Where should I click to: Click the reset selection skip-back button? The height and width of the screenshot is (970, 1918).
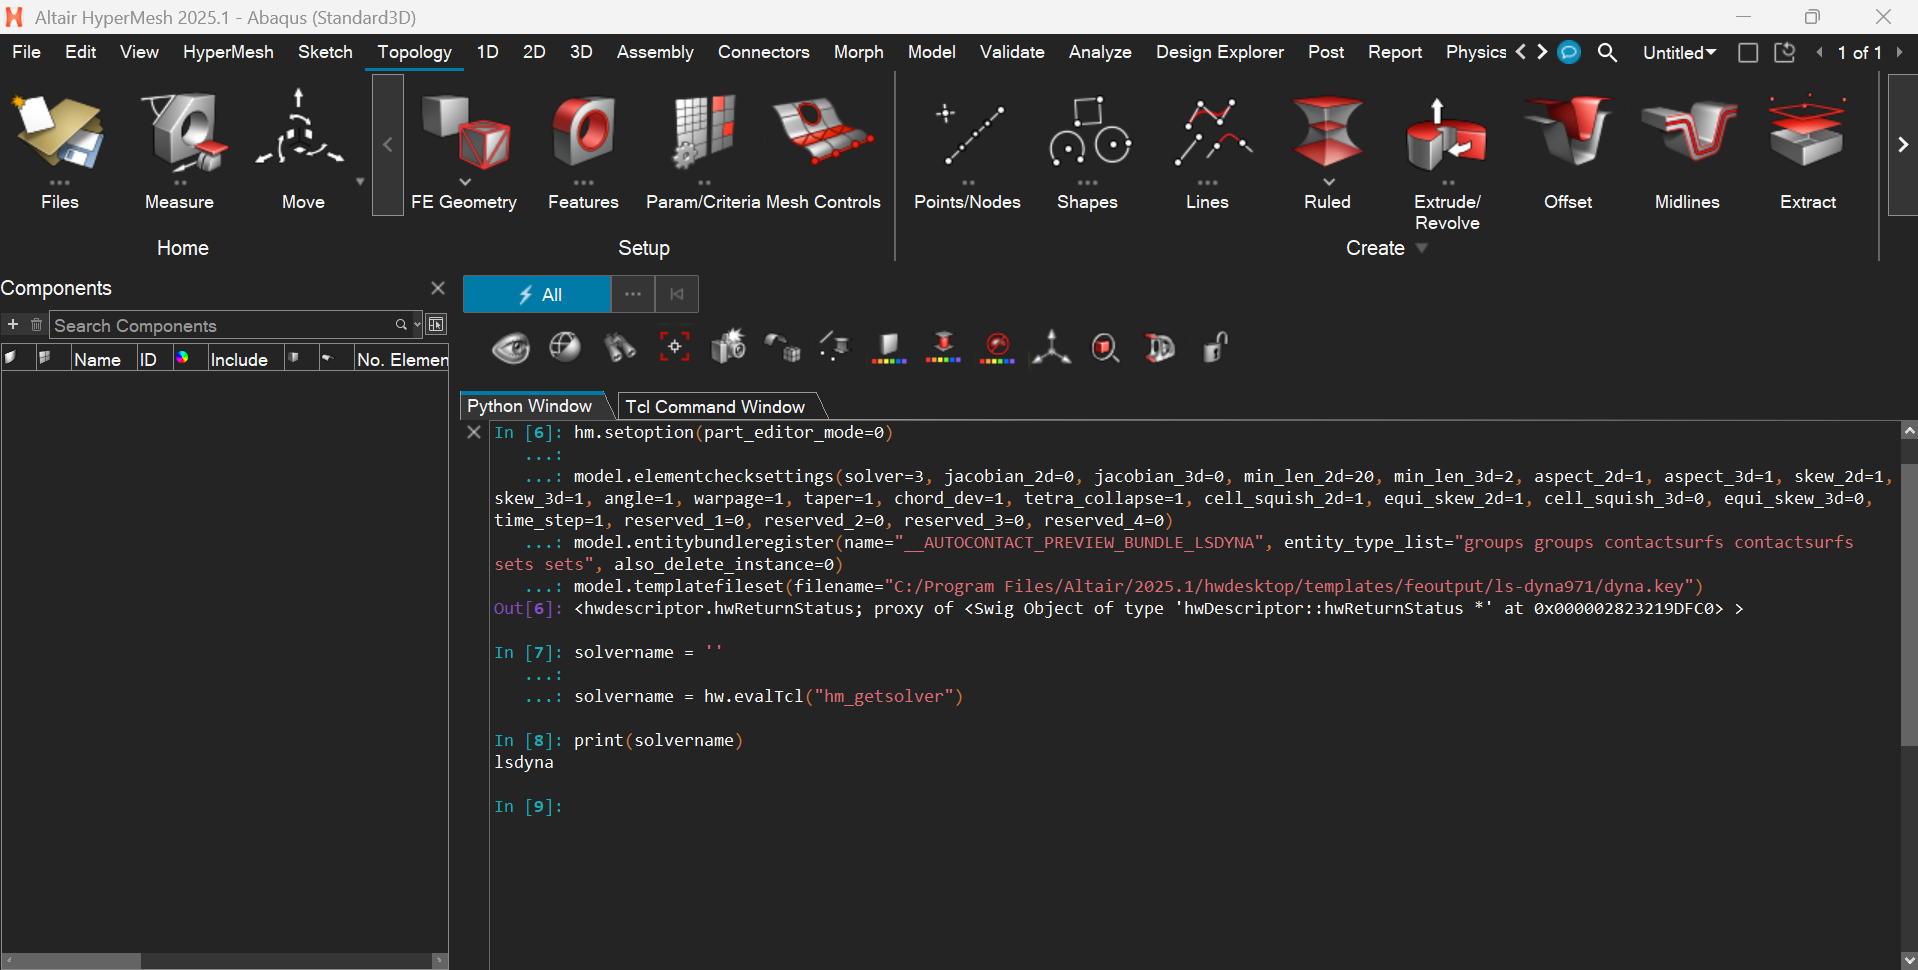(x=677, y=294)
